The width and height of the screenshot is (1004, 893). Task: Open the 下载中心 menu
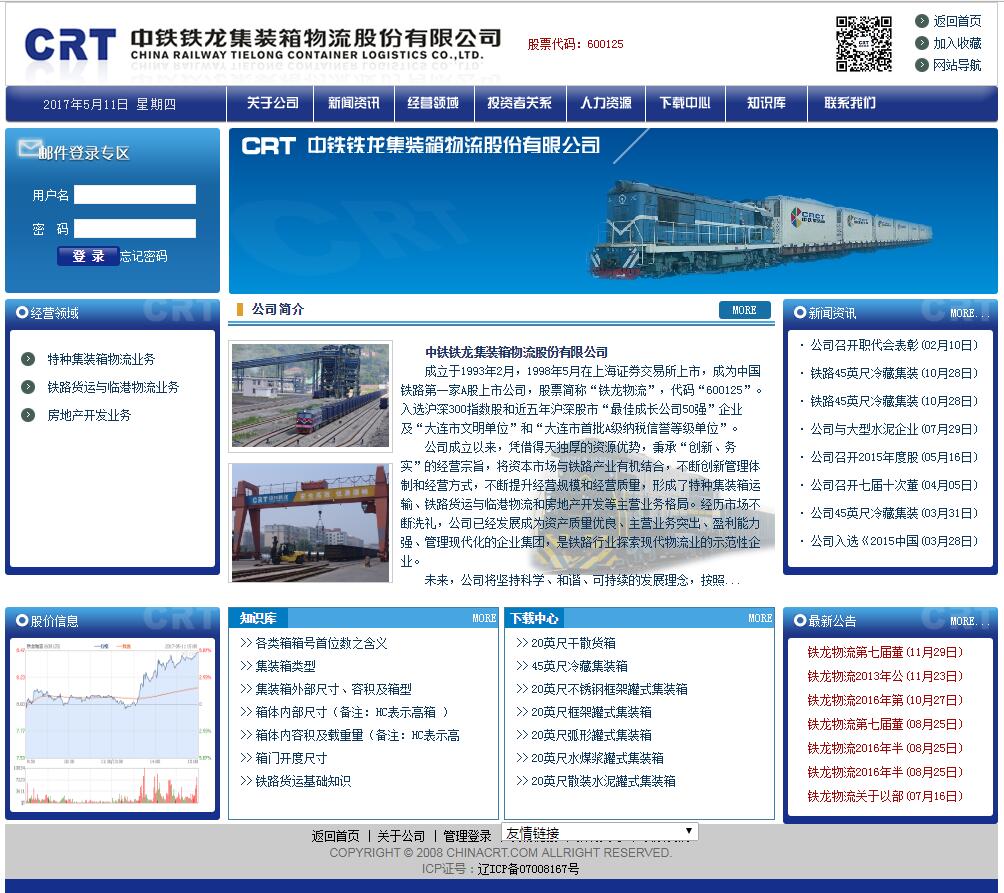click(x=685, y=103)
